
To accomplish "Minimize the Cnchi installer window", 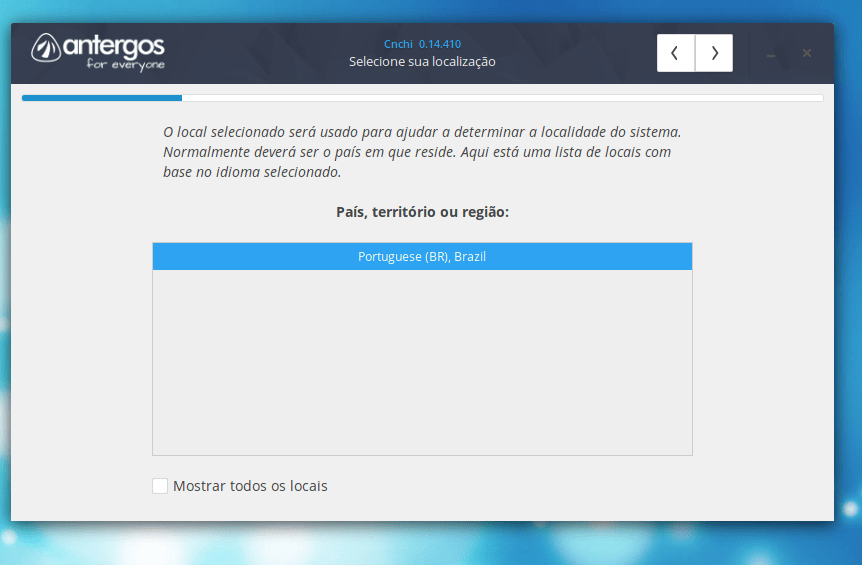I will click(771, 54).
